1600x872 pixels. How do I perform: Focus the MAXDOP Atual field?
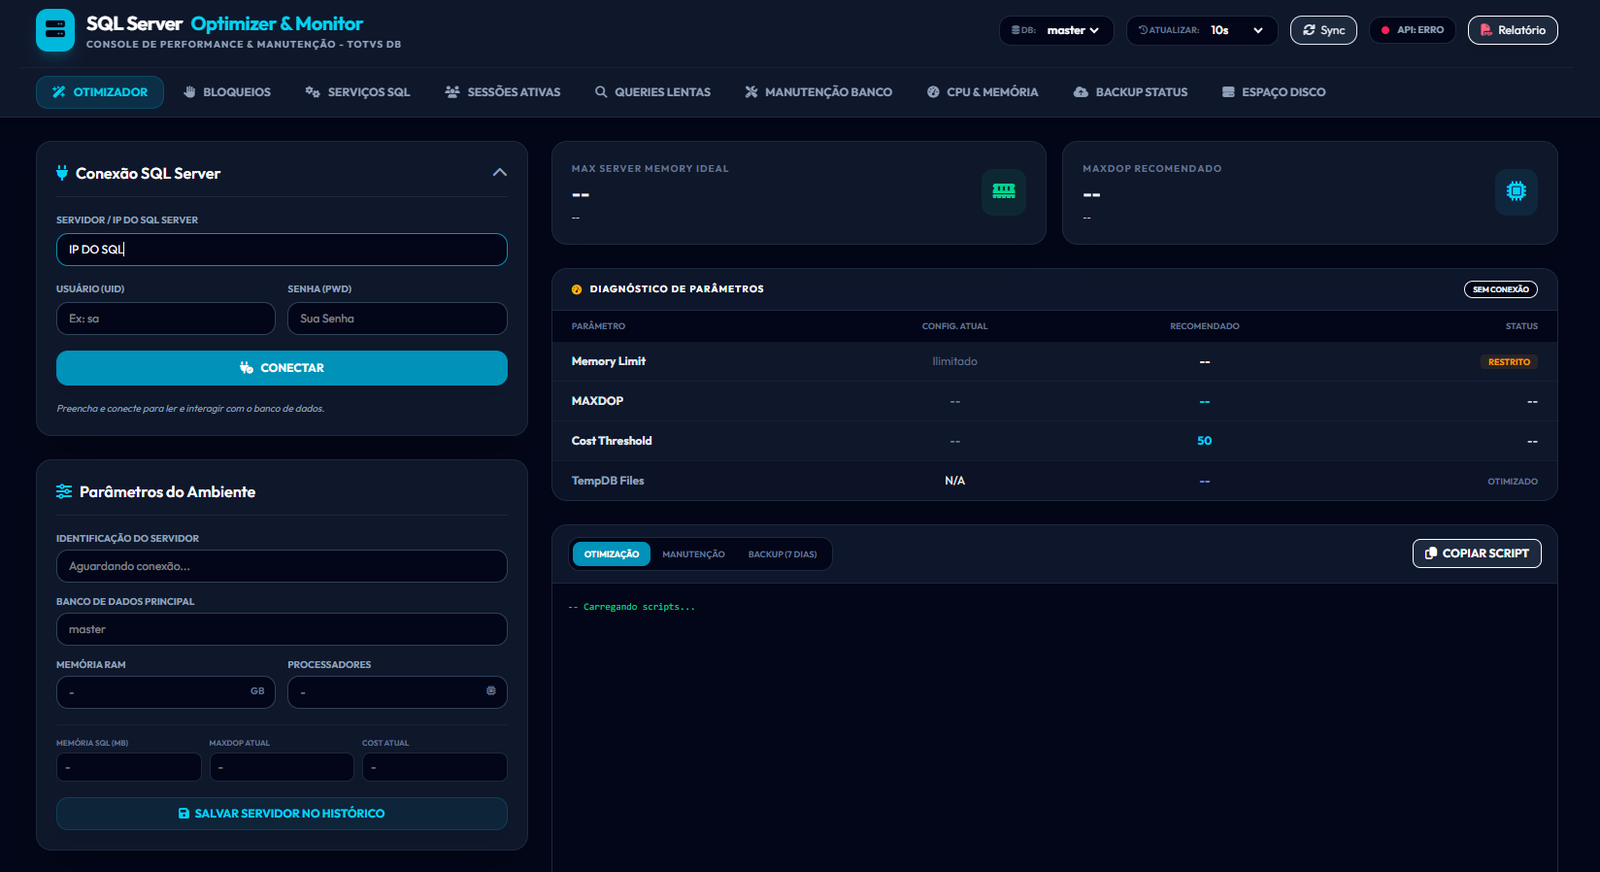pyautogui.click(x=282, y=767)
